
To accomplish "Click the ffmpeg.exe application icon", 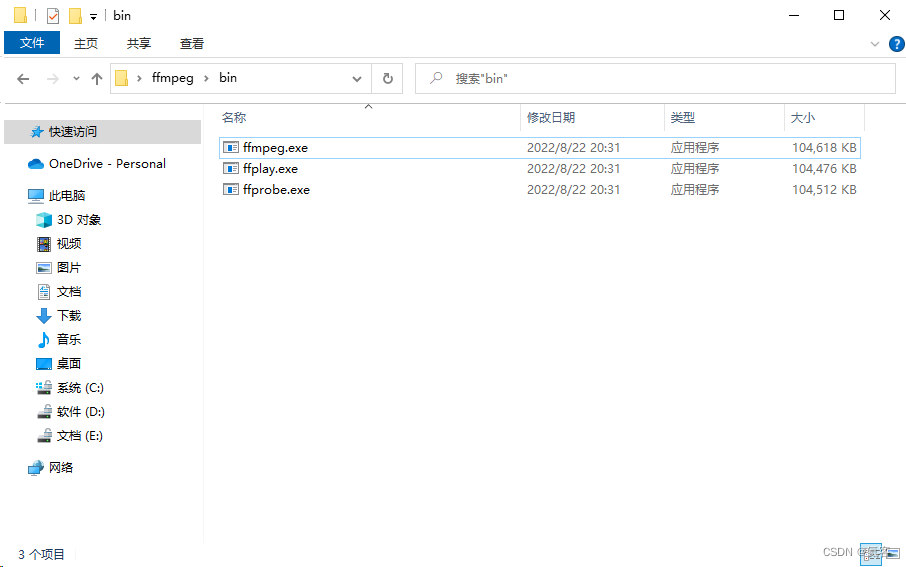I will tap(231, 148).
